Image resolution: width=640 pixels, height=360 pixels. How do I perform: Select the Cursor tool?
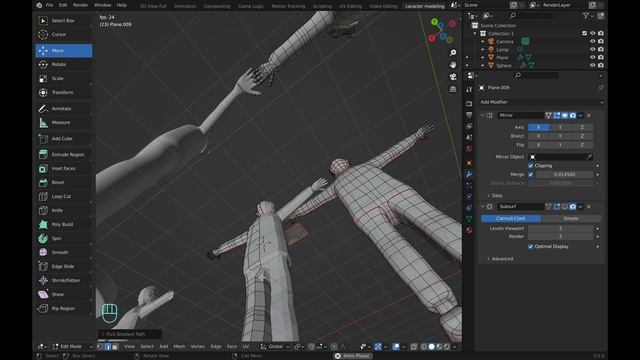click(64, 35)
